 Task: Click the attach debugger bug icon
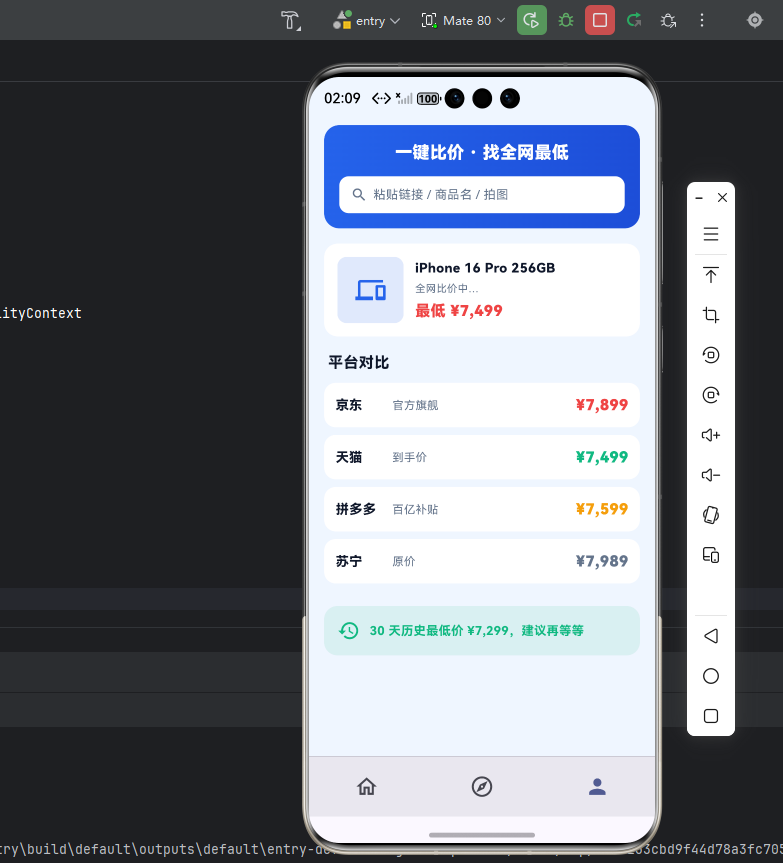pyautogui.click(x=668, y=21)
